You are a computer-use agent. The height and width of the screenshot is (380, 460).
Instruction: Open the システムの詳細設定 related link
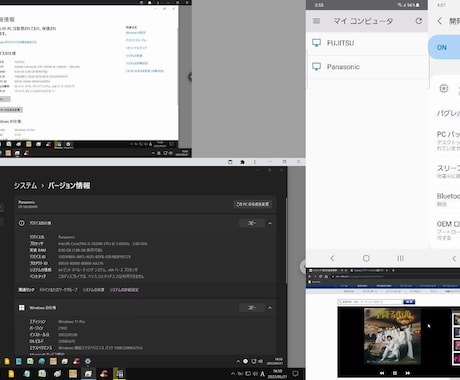[124, 290]
